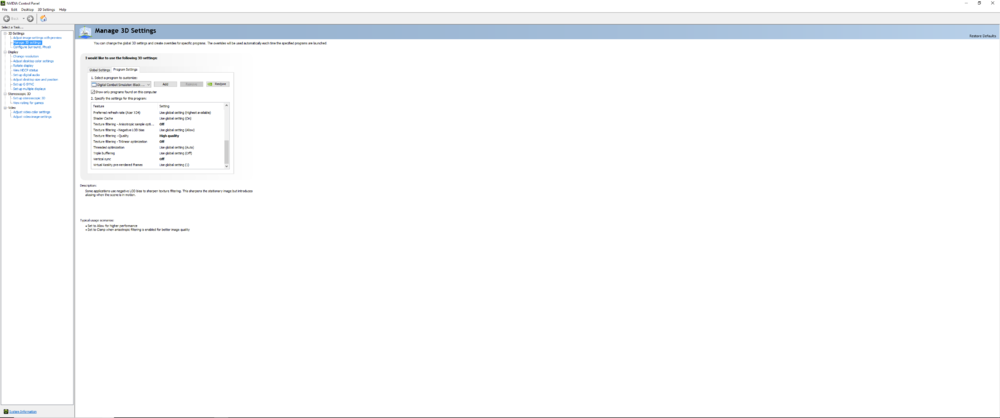1000x418 pixels.
Task: Click the High quality setting value
Action: click(169, 136)
